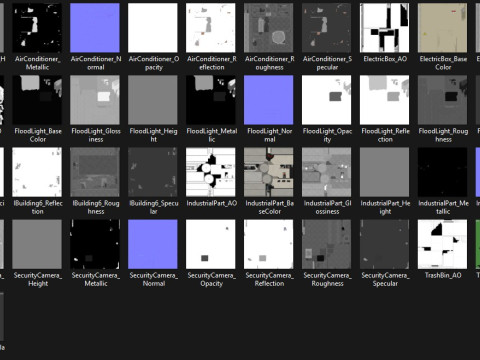This screenshot has height=360, width=480.
Task: Click SecurityCamera_Roughness texture file
Action: pos(327,244)
